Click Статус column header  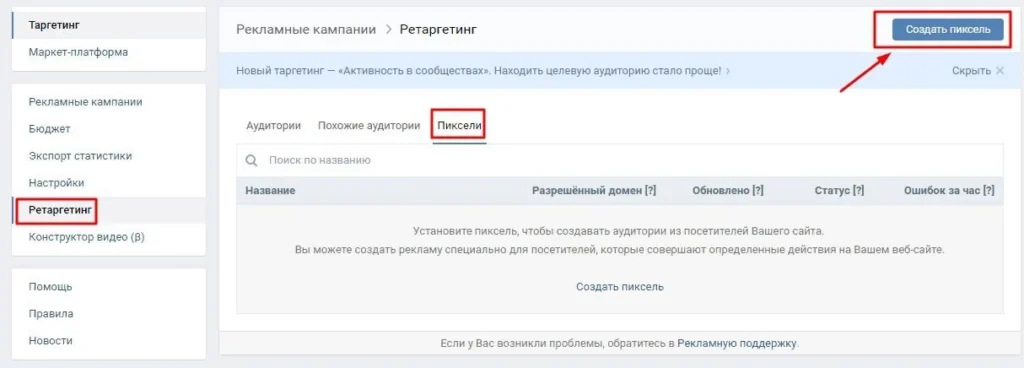(x=832, y=191)
